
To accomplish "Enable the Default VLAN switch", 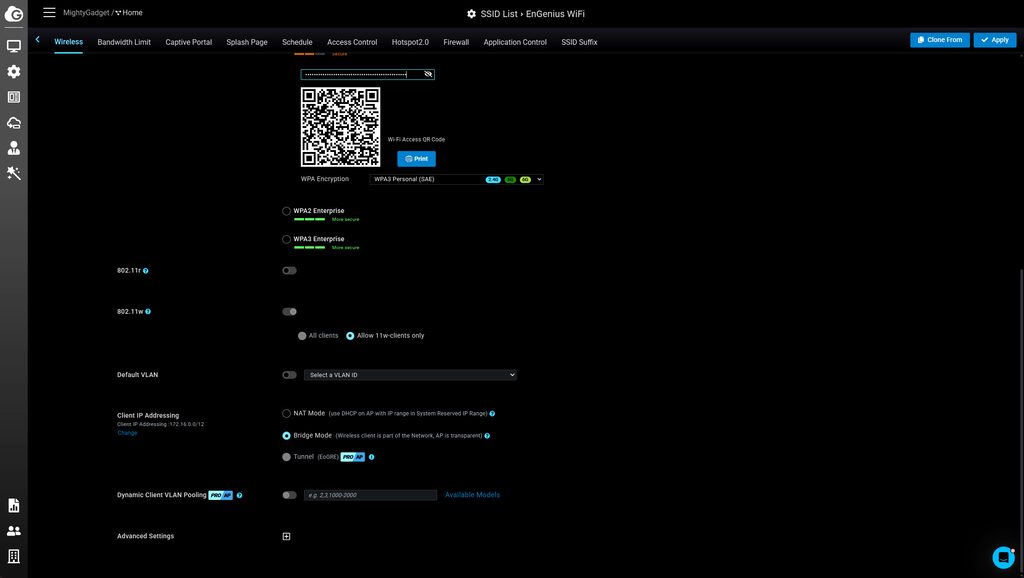I will click(x=289, y=375).
